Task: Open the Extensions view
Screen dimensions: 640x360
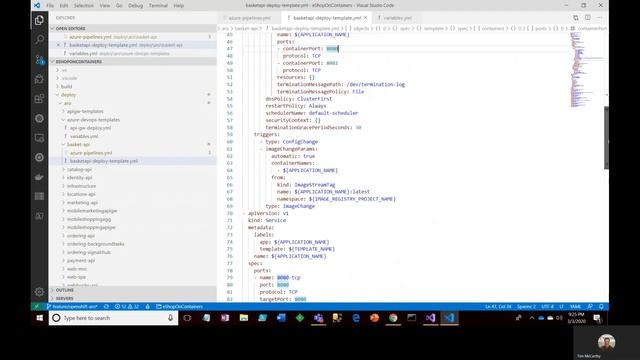Action: (x=39, y=98)
